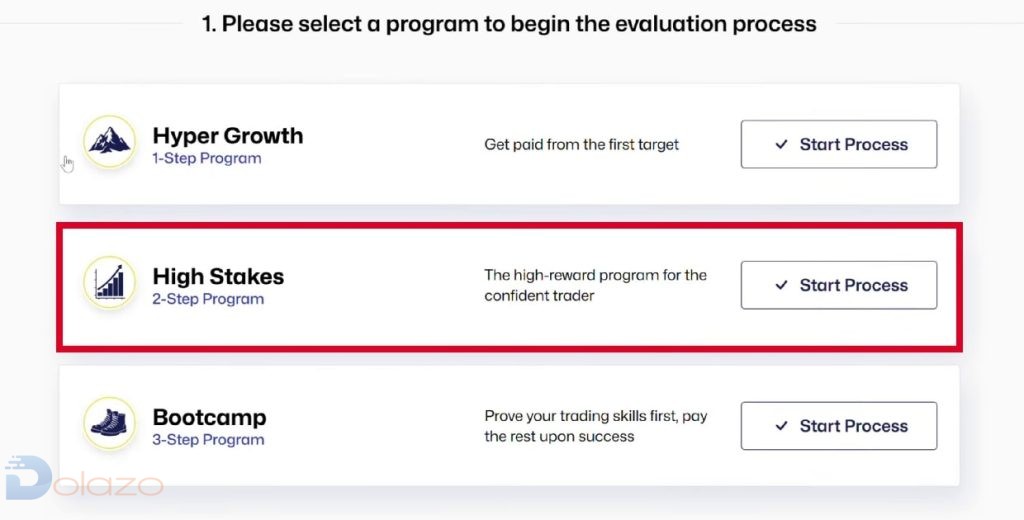Start Process for Bootcamp program

click(839, 426)
